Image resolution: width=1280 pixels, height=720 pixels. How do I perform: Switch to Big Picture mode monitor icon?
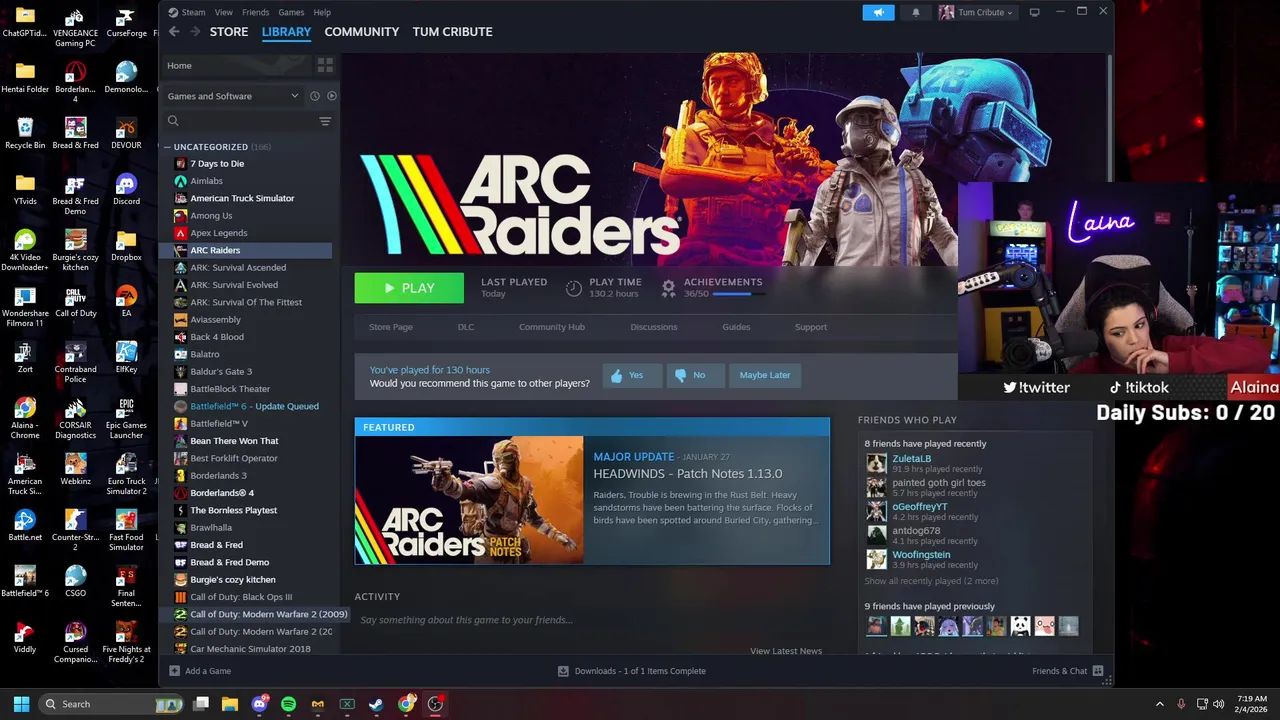[x=1034, y=12]
